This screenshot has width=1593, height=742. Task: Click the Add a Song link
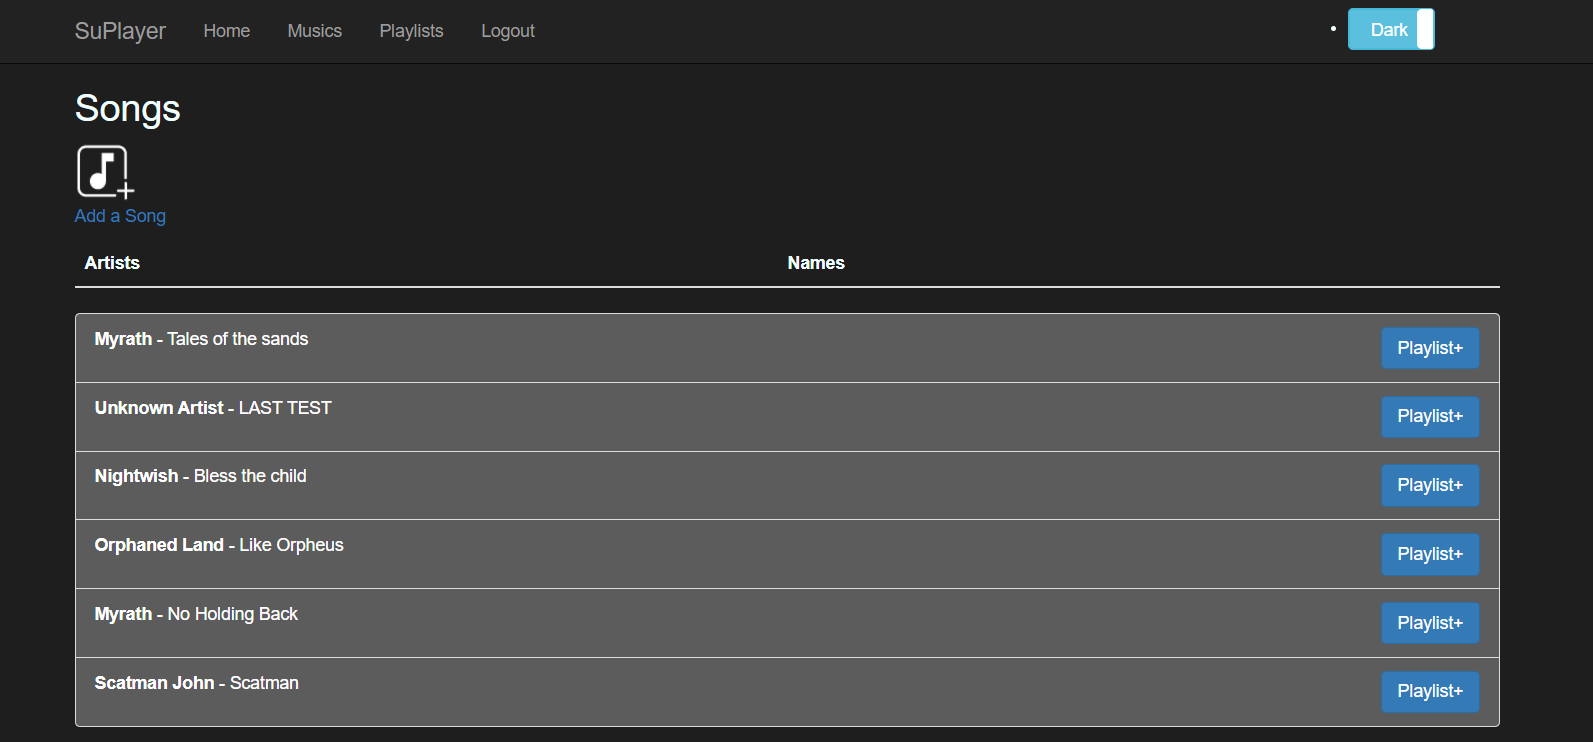point(120,216)
